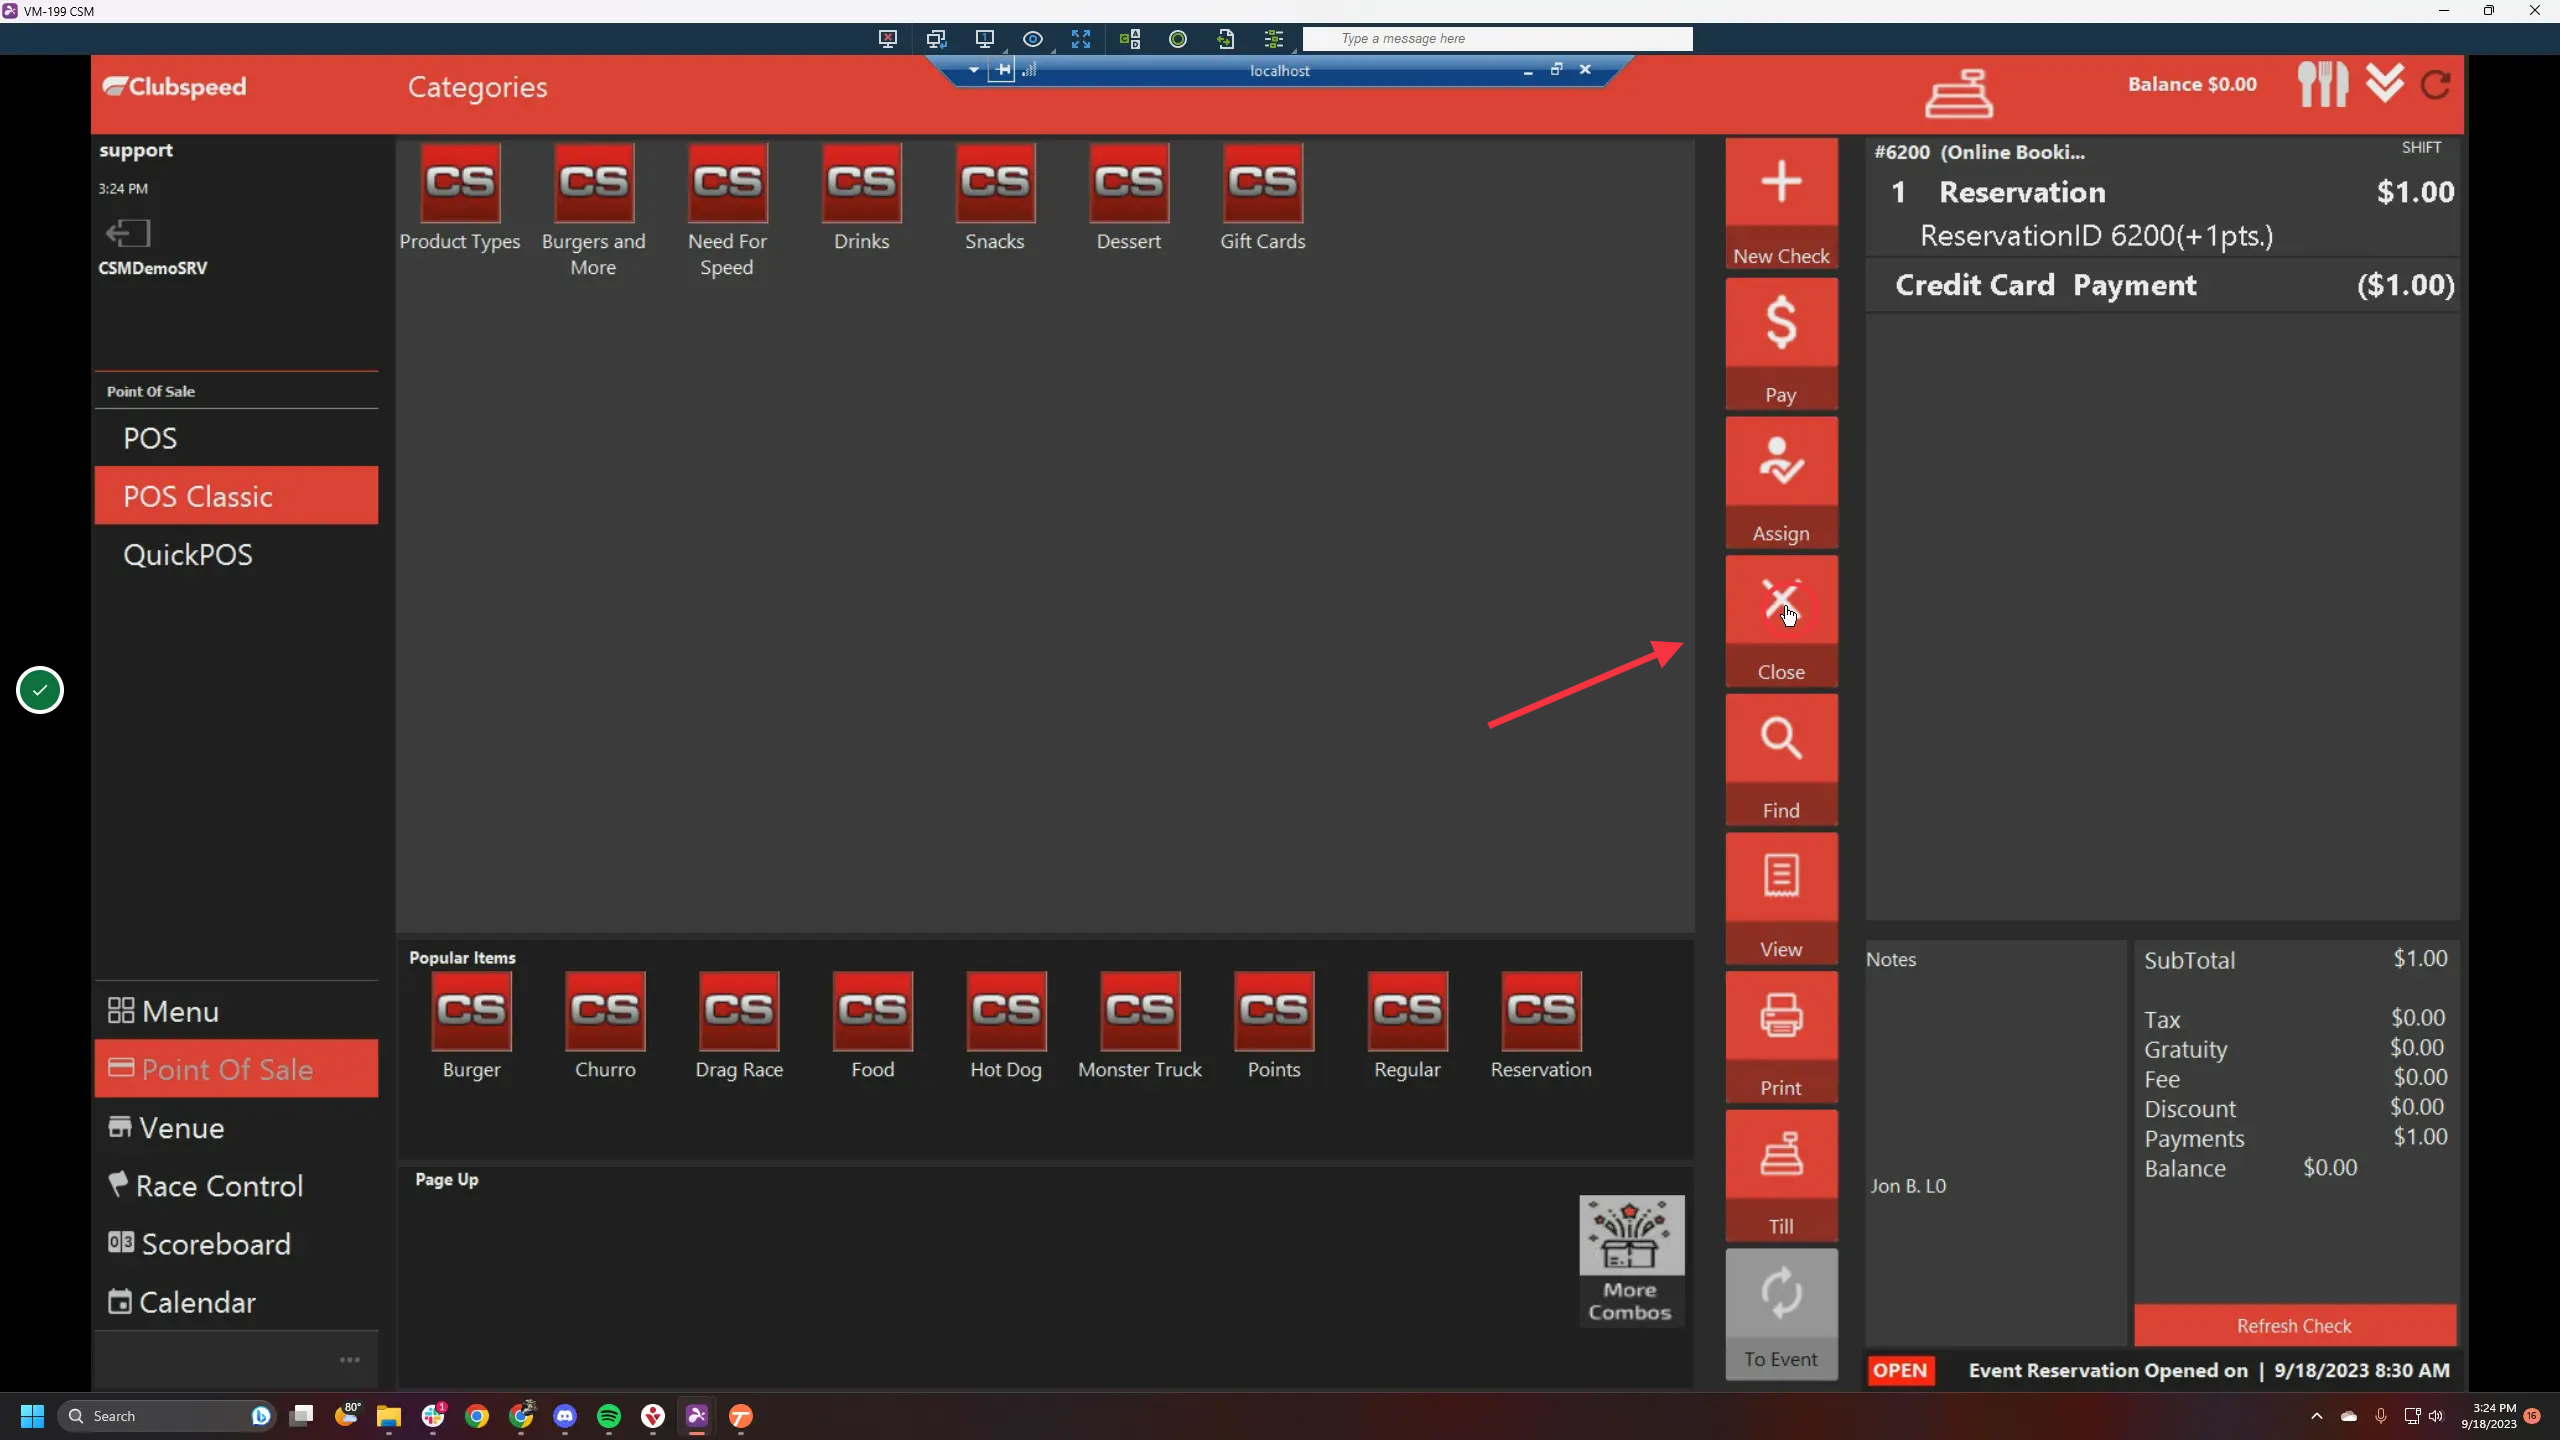Click the refresh icon in the header
The image size is (2560, 1440).
point(2436,85)
